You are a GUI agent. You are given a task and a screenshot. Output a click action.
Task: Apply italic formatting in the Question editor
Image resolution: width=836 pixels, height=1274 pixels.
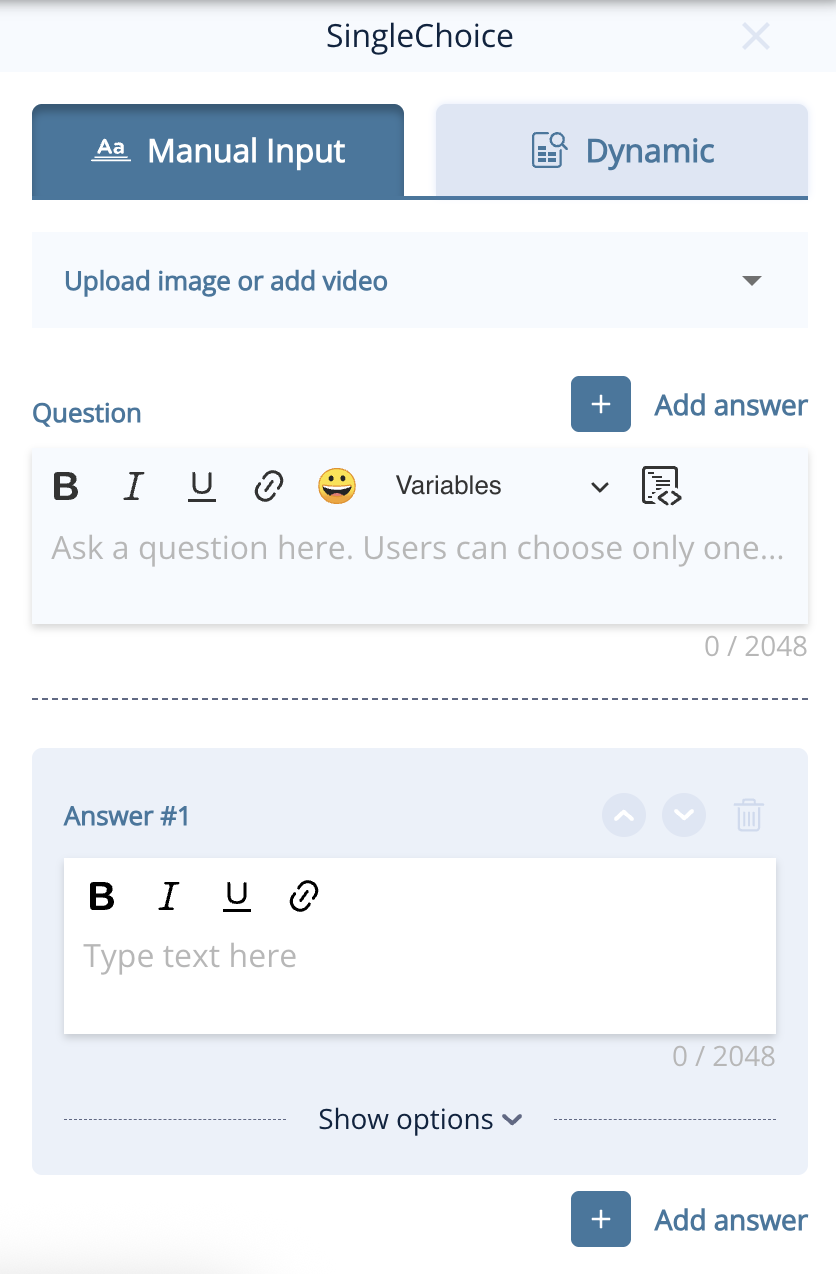[x=134, y=487]
